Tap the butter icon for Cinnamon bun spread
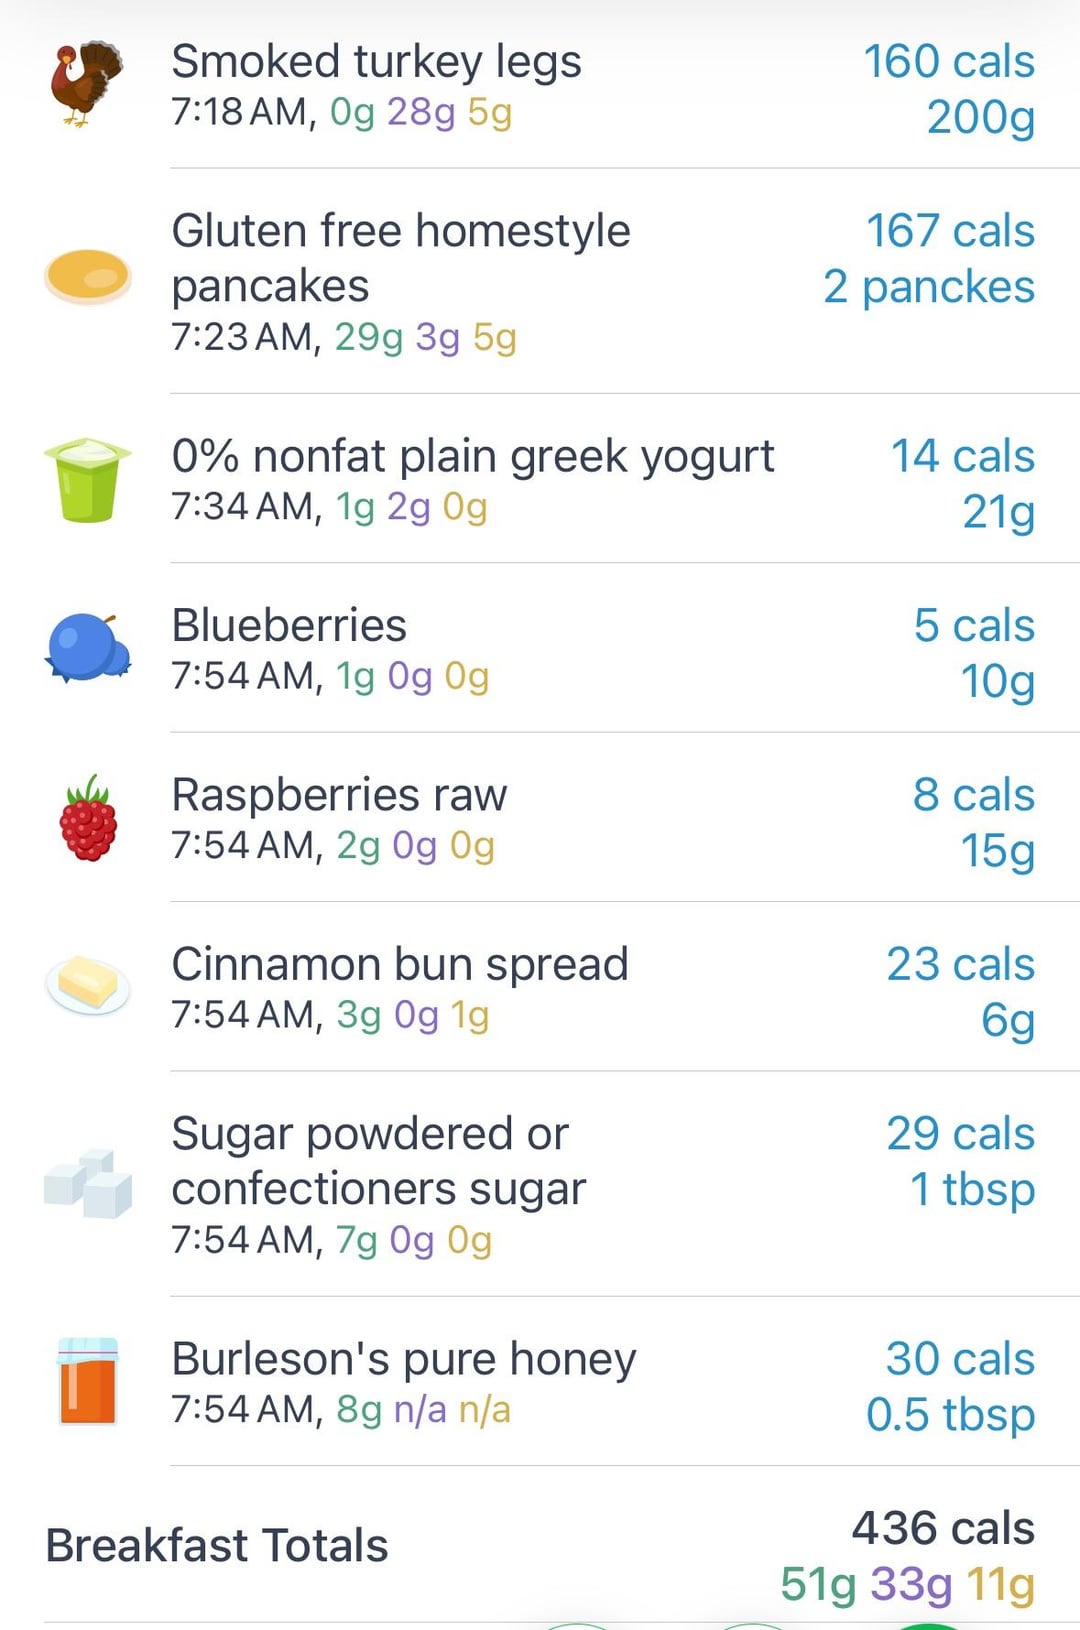This screenshot has width=1080, height=1630. click(x=88, y=985)
